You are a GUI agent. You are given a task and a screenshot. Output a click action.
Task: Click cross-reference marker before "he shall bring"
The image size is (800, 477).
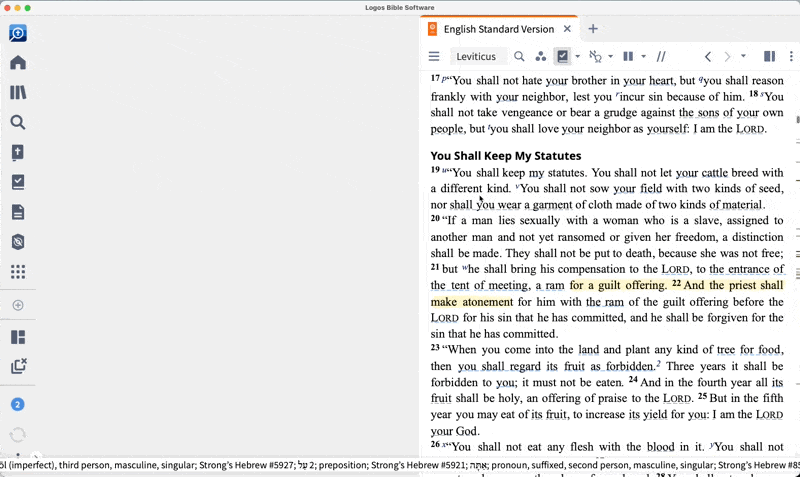coord(465,267)
